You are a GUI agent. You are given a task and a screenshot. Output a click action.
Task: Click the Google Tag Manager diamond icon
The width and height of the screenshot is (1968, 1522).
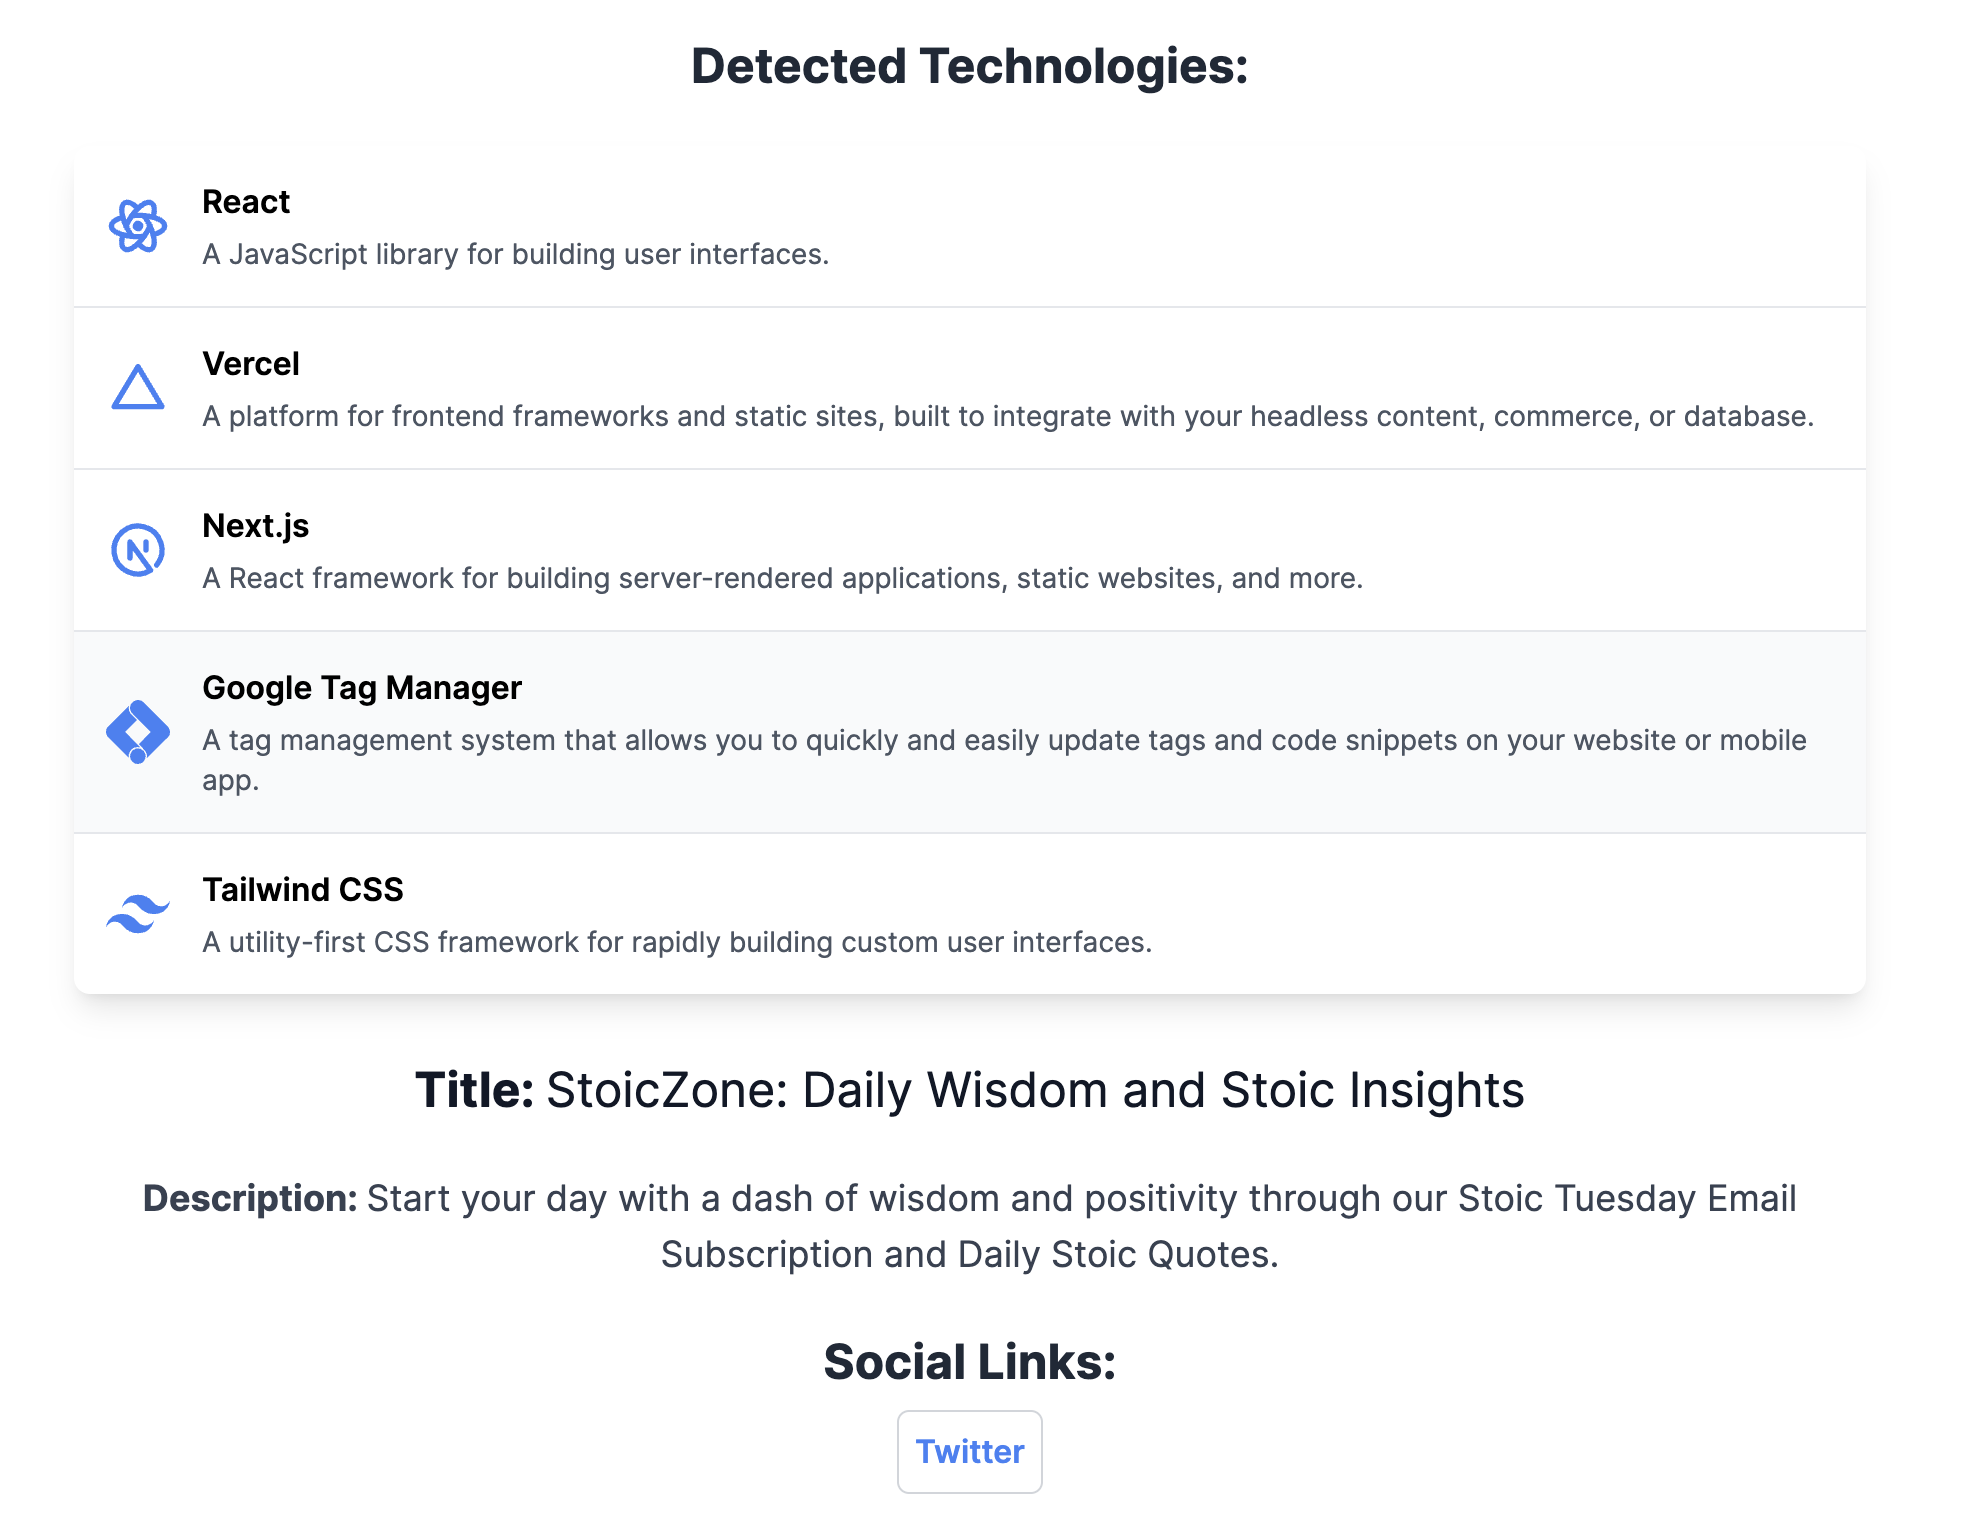pos(138,732)
